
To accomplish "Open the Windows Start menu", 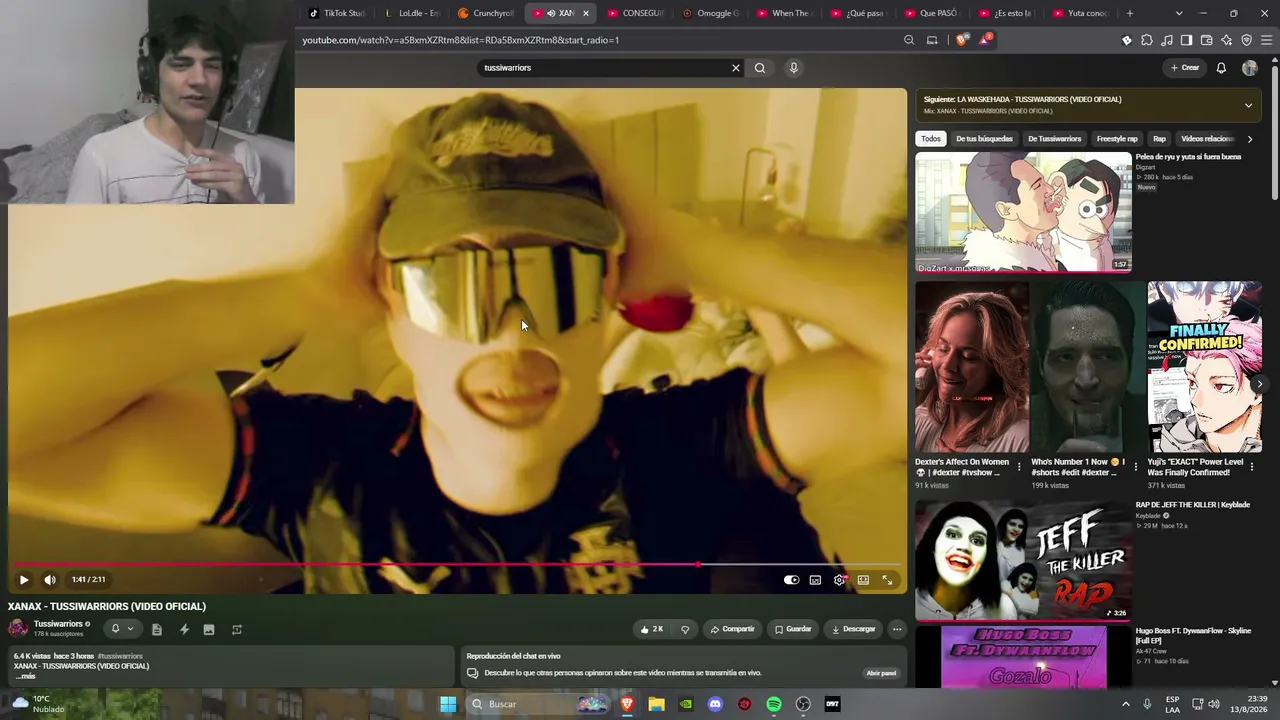I will (x=448, y=704).
